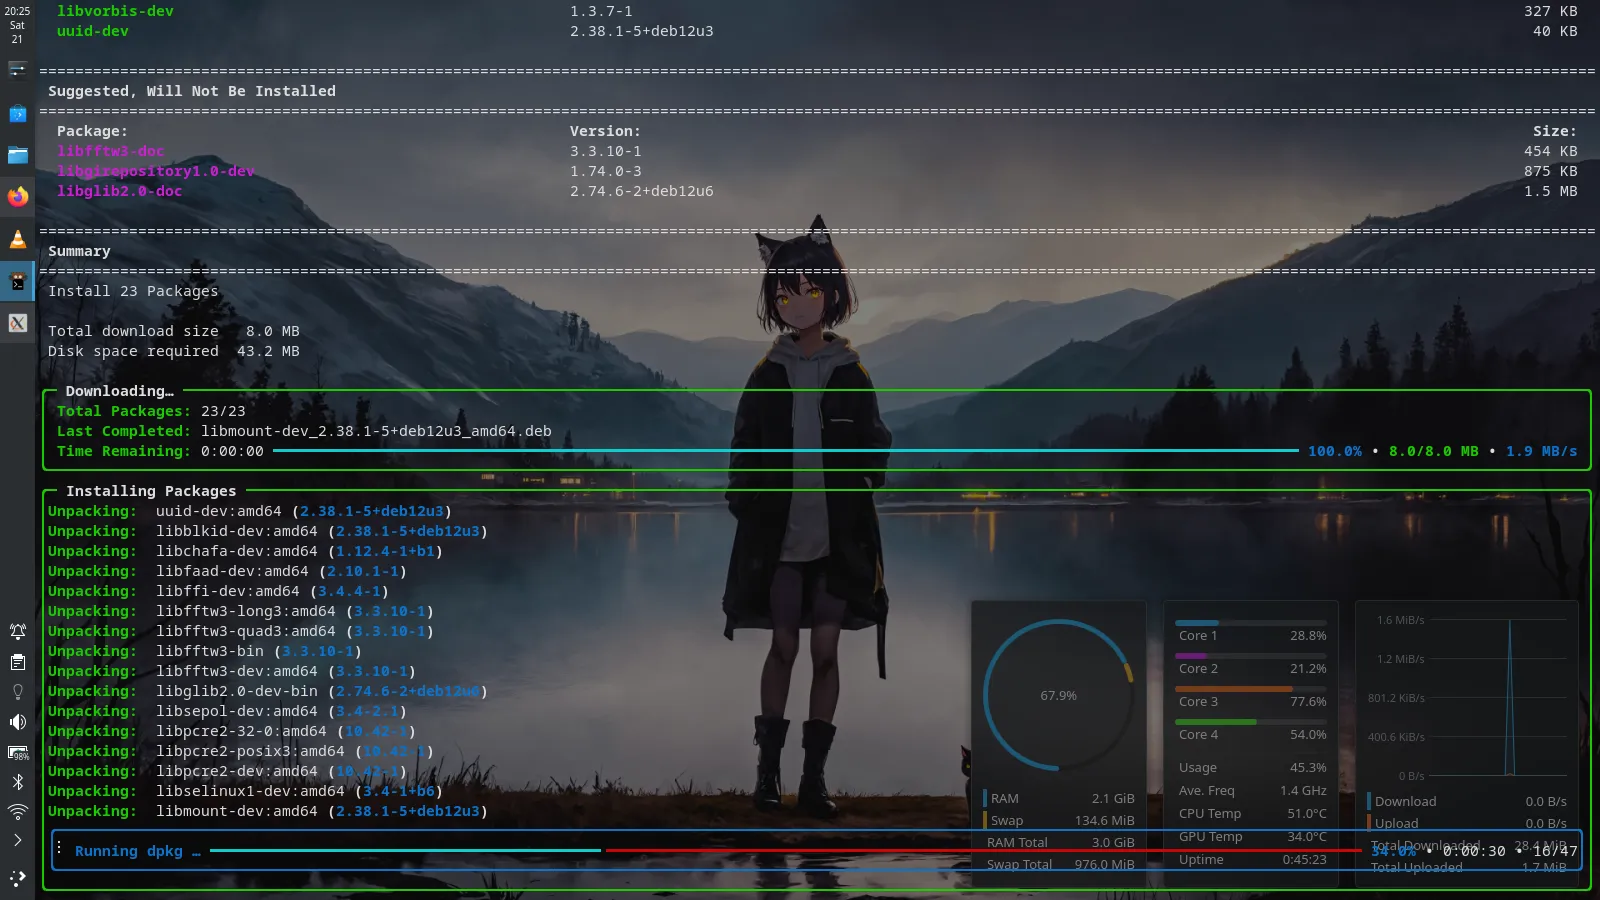
Task: Click 'Unpacking: libfftw3-bin' line
Action: [x=204, y=651]
